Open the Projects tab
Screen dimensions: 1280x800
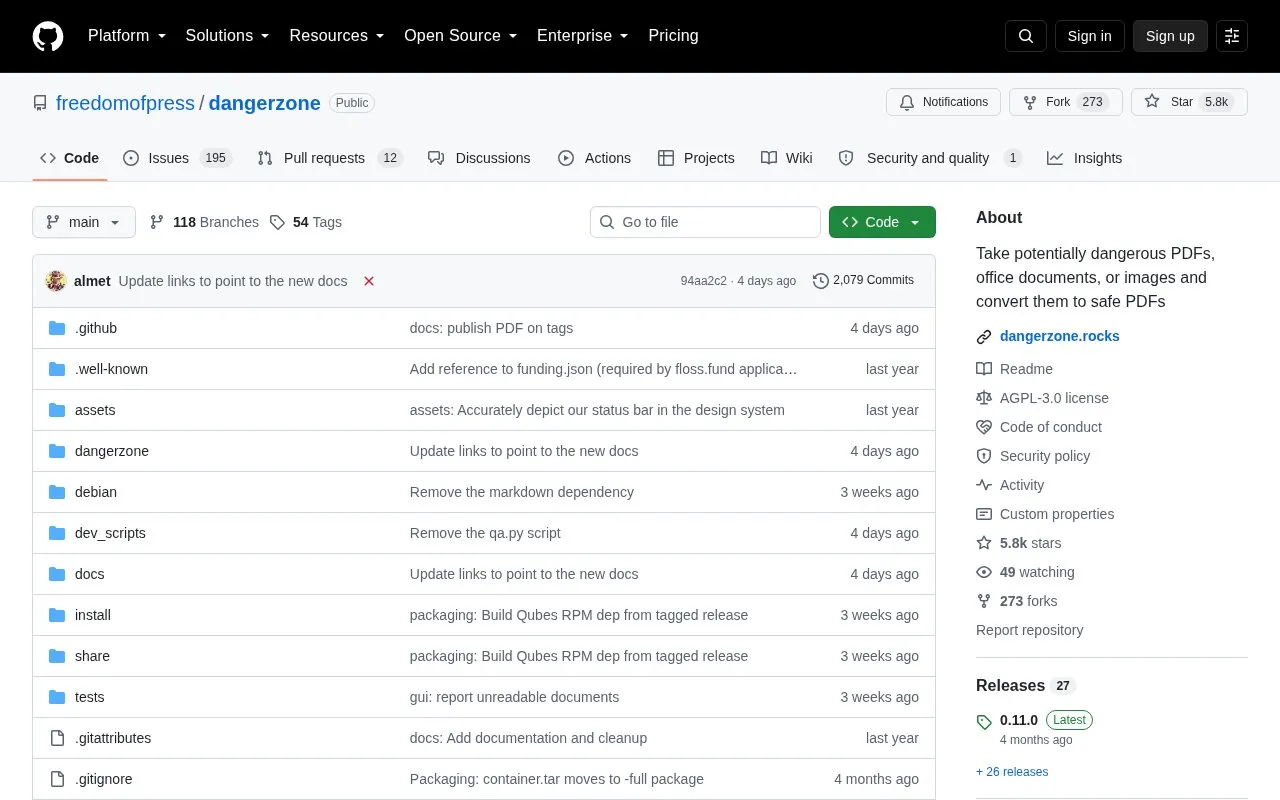coord(696,158)
